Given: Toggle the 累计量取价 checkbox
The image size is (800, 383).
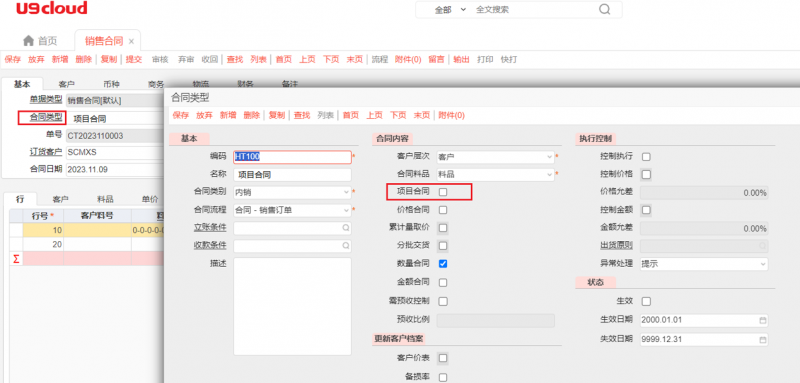Looking at the screenshot, I should pos(443,227).
